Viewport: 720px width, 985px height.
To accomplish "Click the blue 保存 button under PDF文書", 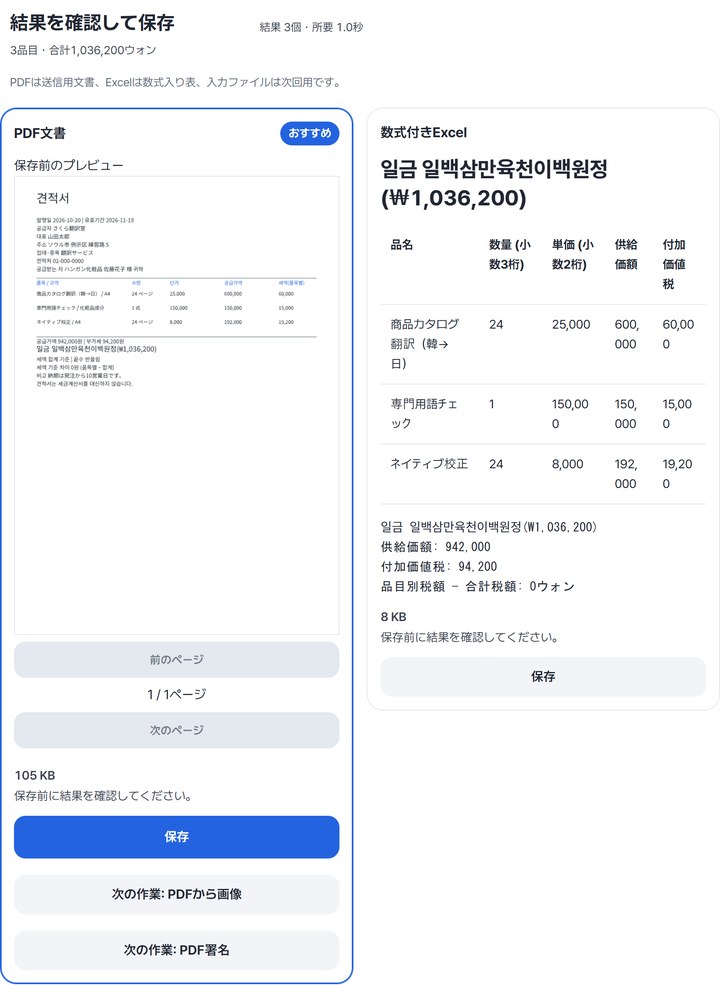I will (177, 837).
